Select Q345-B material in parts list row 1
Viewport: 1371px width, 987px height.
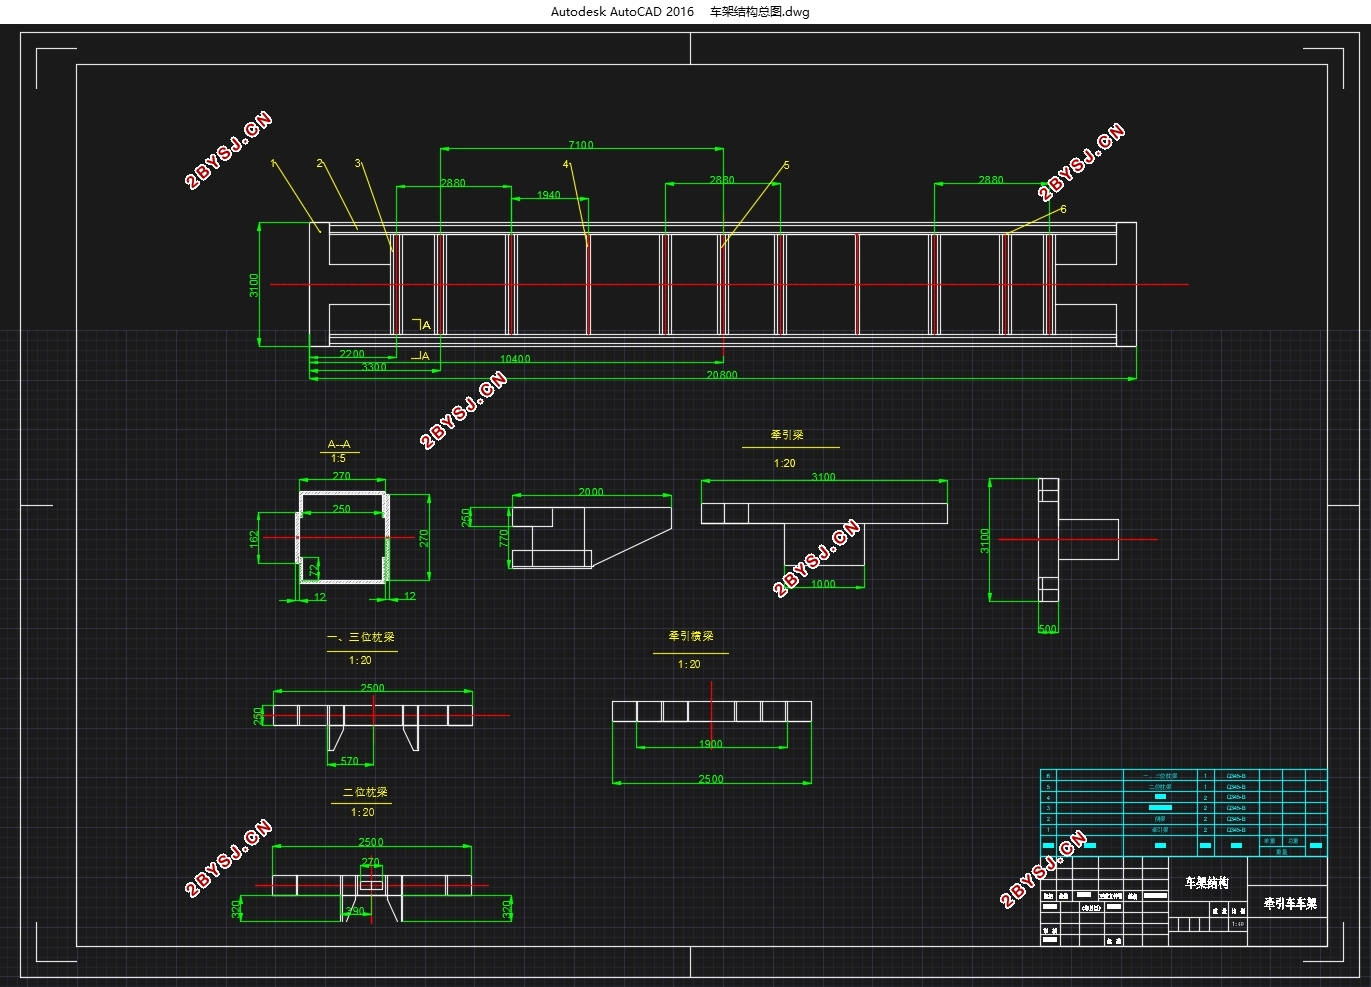(x=1236, y=830)
